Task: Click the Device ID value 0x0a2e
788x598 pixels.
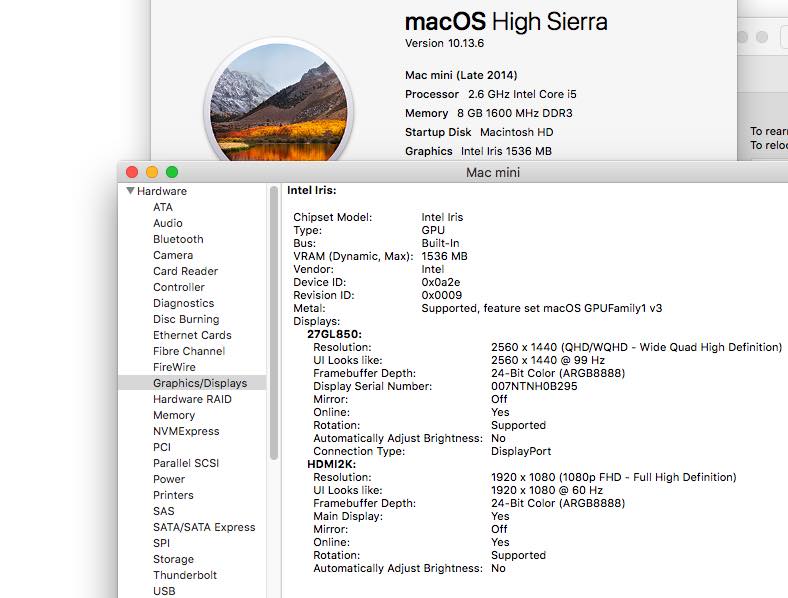Action: (441, 282)
